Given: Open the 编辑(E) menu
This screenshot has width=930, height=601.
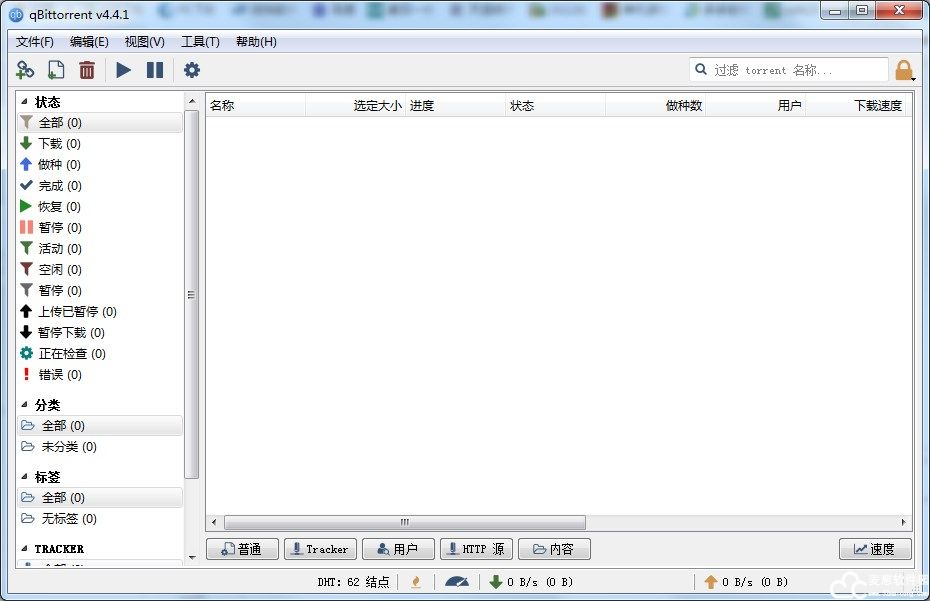Looking at the screenshot, I should (89, 42).
